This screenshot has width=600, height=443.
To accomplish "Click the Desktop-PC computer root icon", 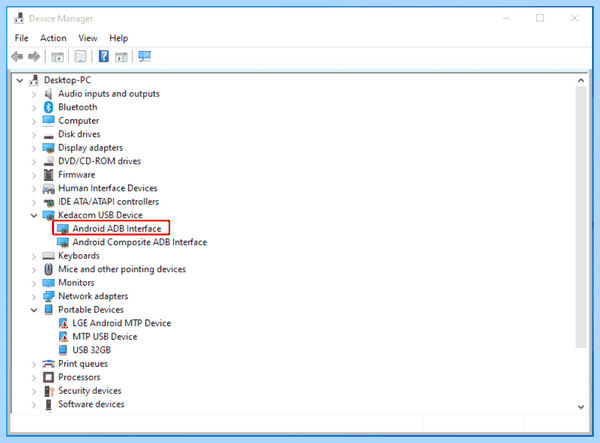I will click(34, 80).
